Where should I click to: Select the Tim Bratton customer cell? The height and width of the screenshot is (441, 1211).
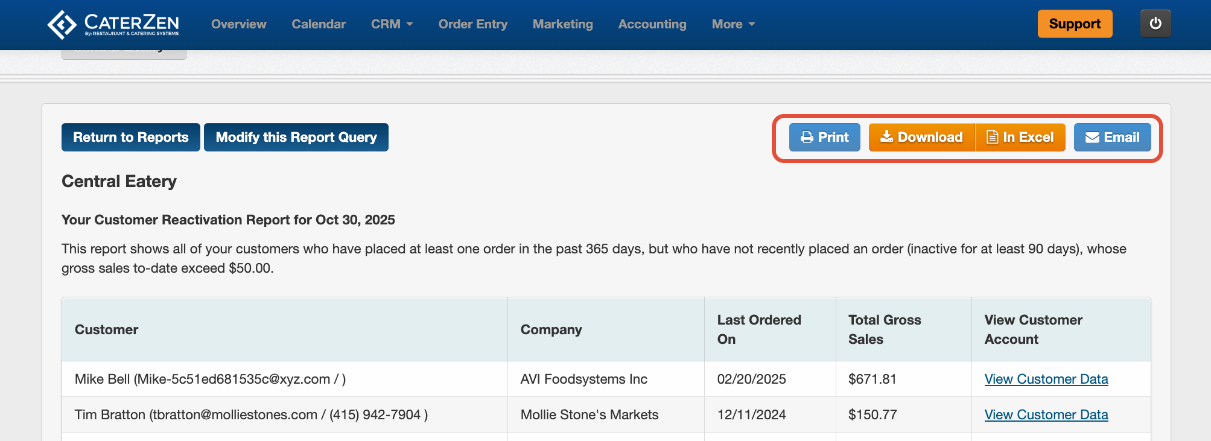click(285, 414)
